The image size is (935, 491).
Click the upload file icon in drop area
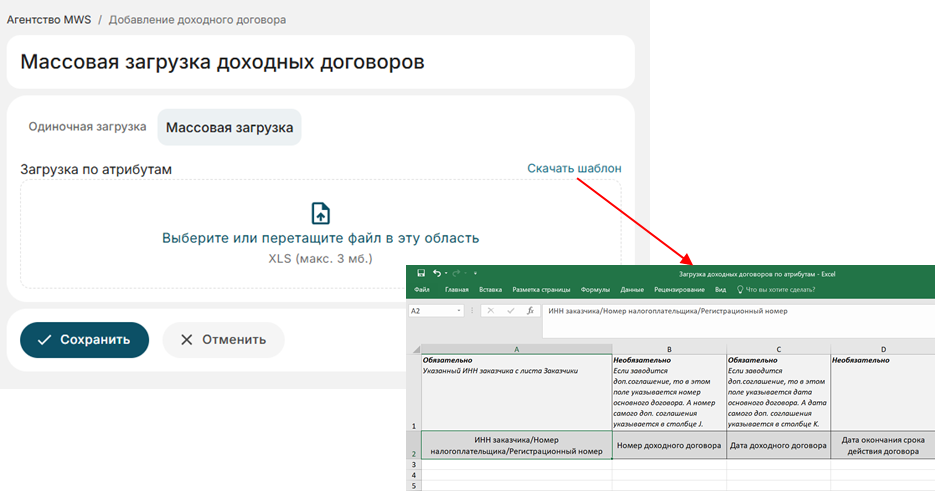point(320,213)
